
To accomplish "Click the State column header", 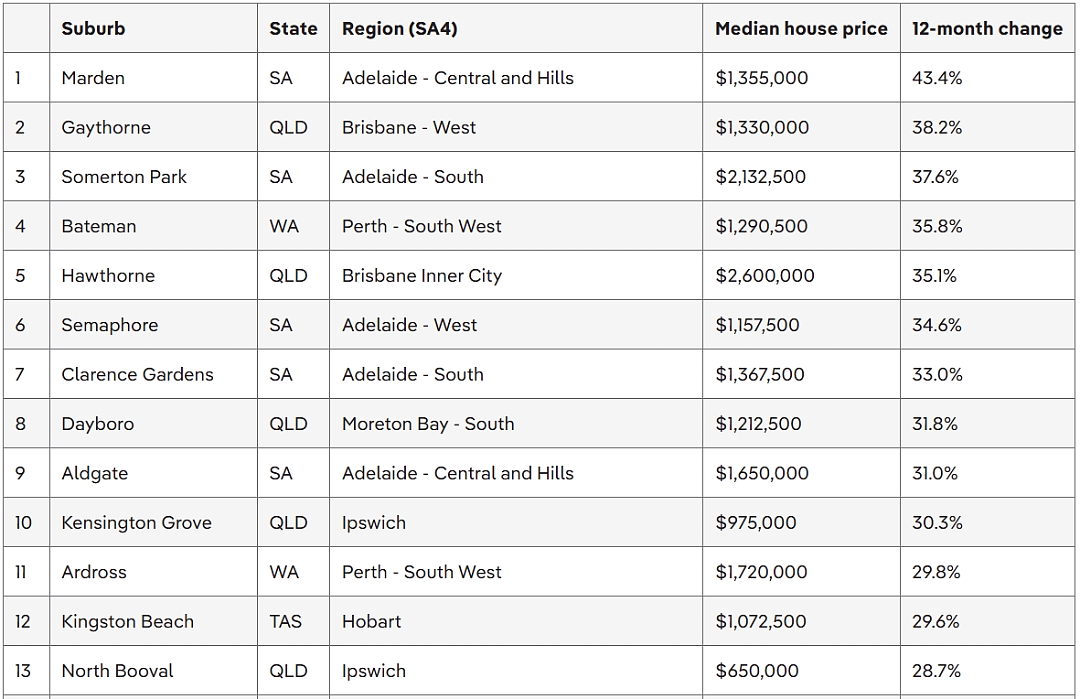I will [x=293, y=28].
